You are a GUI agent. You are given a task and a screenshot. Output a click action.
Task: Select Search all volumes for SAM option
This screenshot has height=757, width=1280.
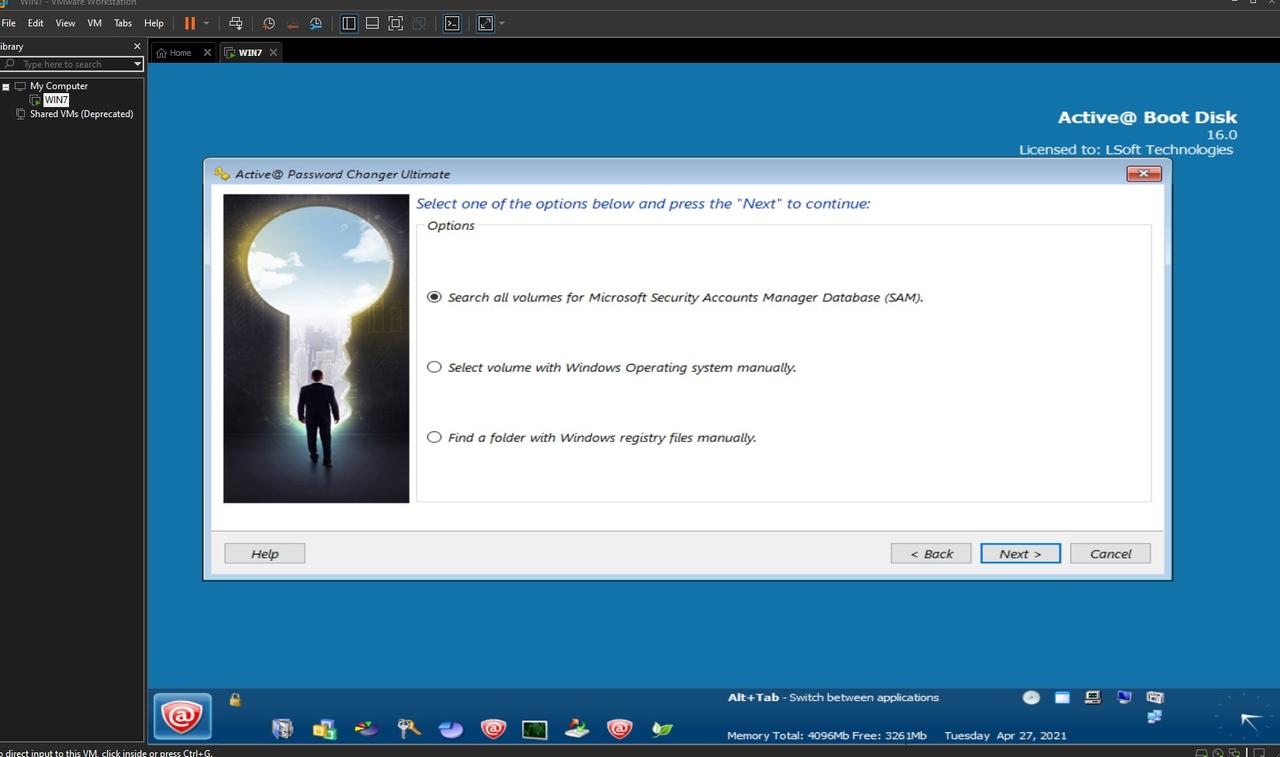434,297
